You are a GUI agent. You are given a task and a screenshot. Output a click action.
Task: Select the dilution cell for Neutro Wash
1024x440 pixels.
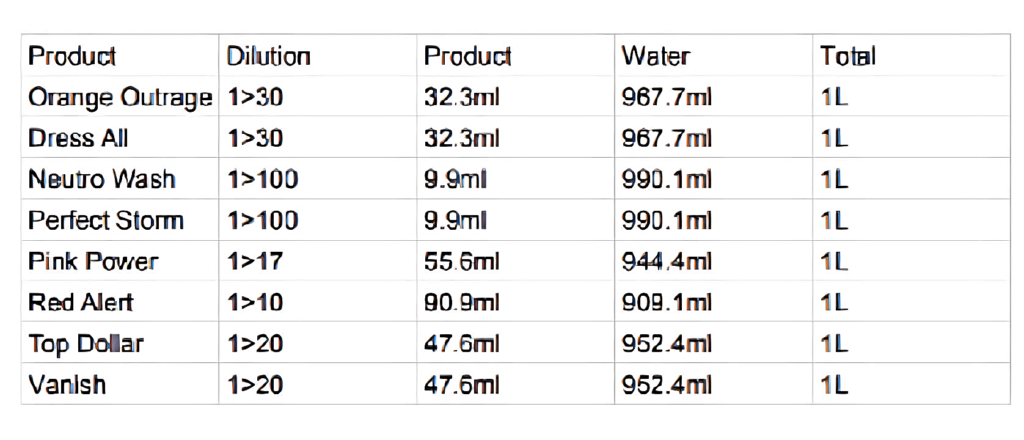[262, 180]
